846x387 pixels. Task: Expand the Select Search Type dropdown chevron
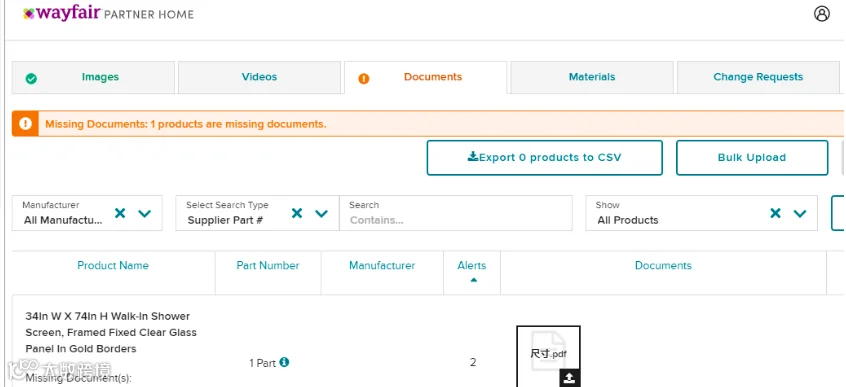322,213
